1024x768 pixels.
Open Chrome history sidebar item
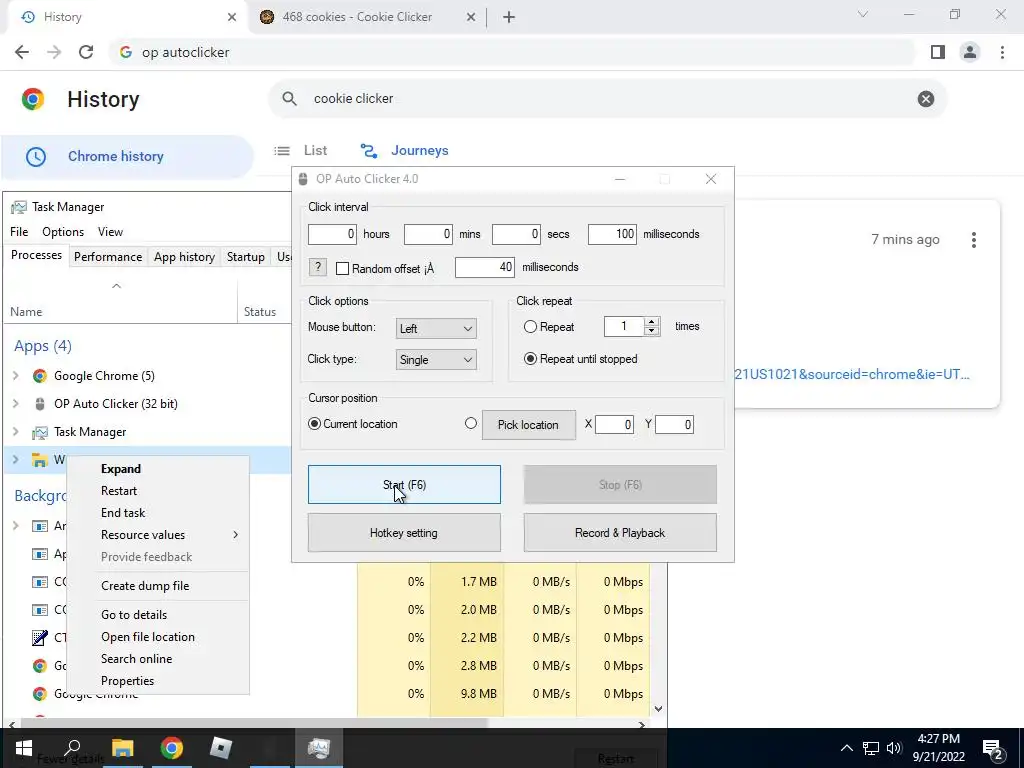pyautogui.click(x=127, y=157)
